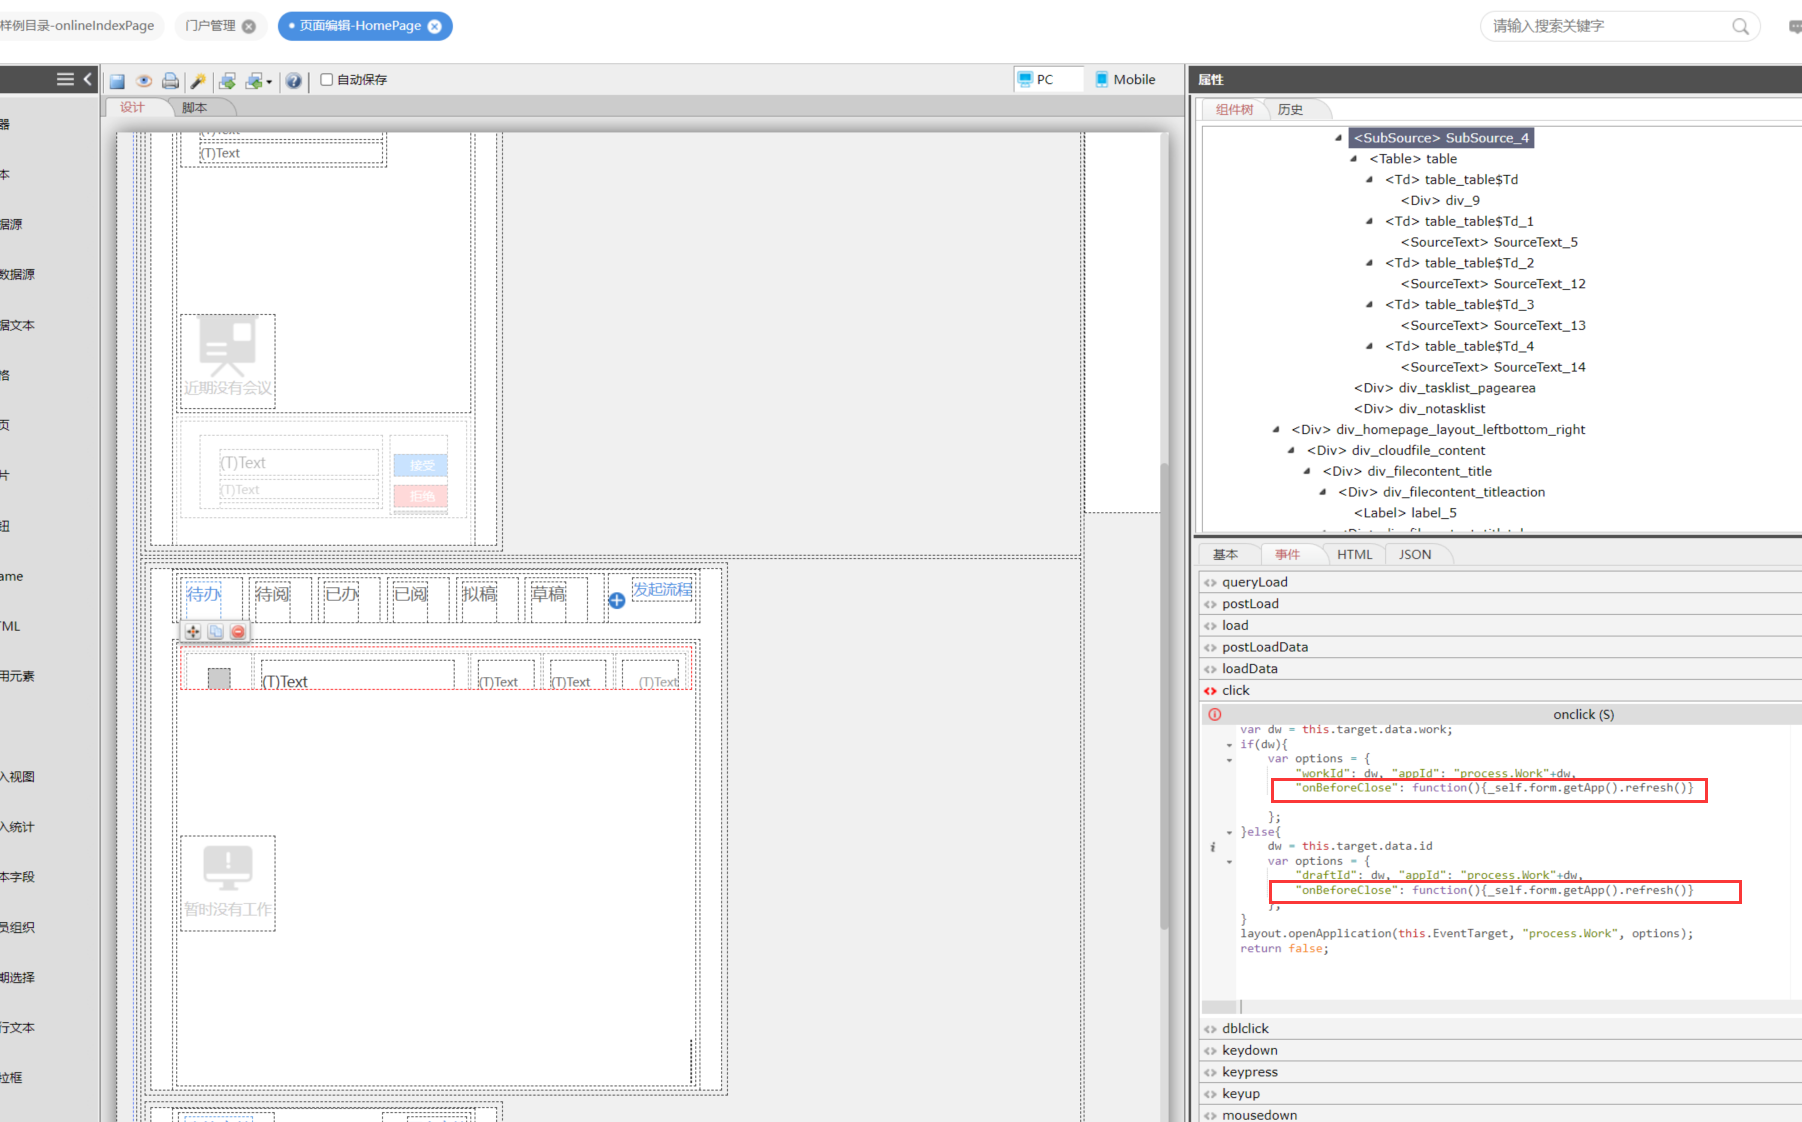Open the 基本 properties tab
Image resolution: width=1802 pixels, height=1122 pixels.
tap(1226, 555)
